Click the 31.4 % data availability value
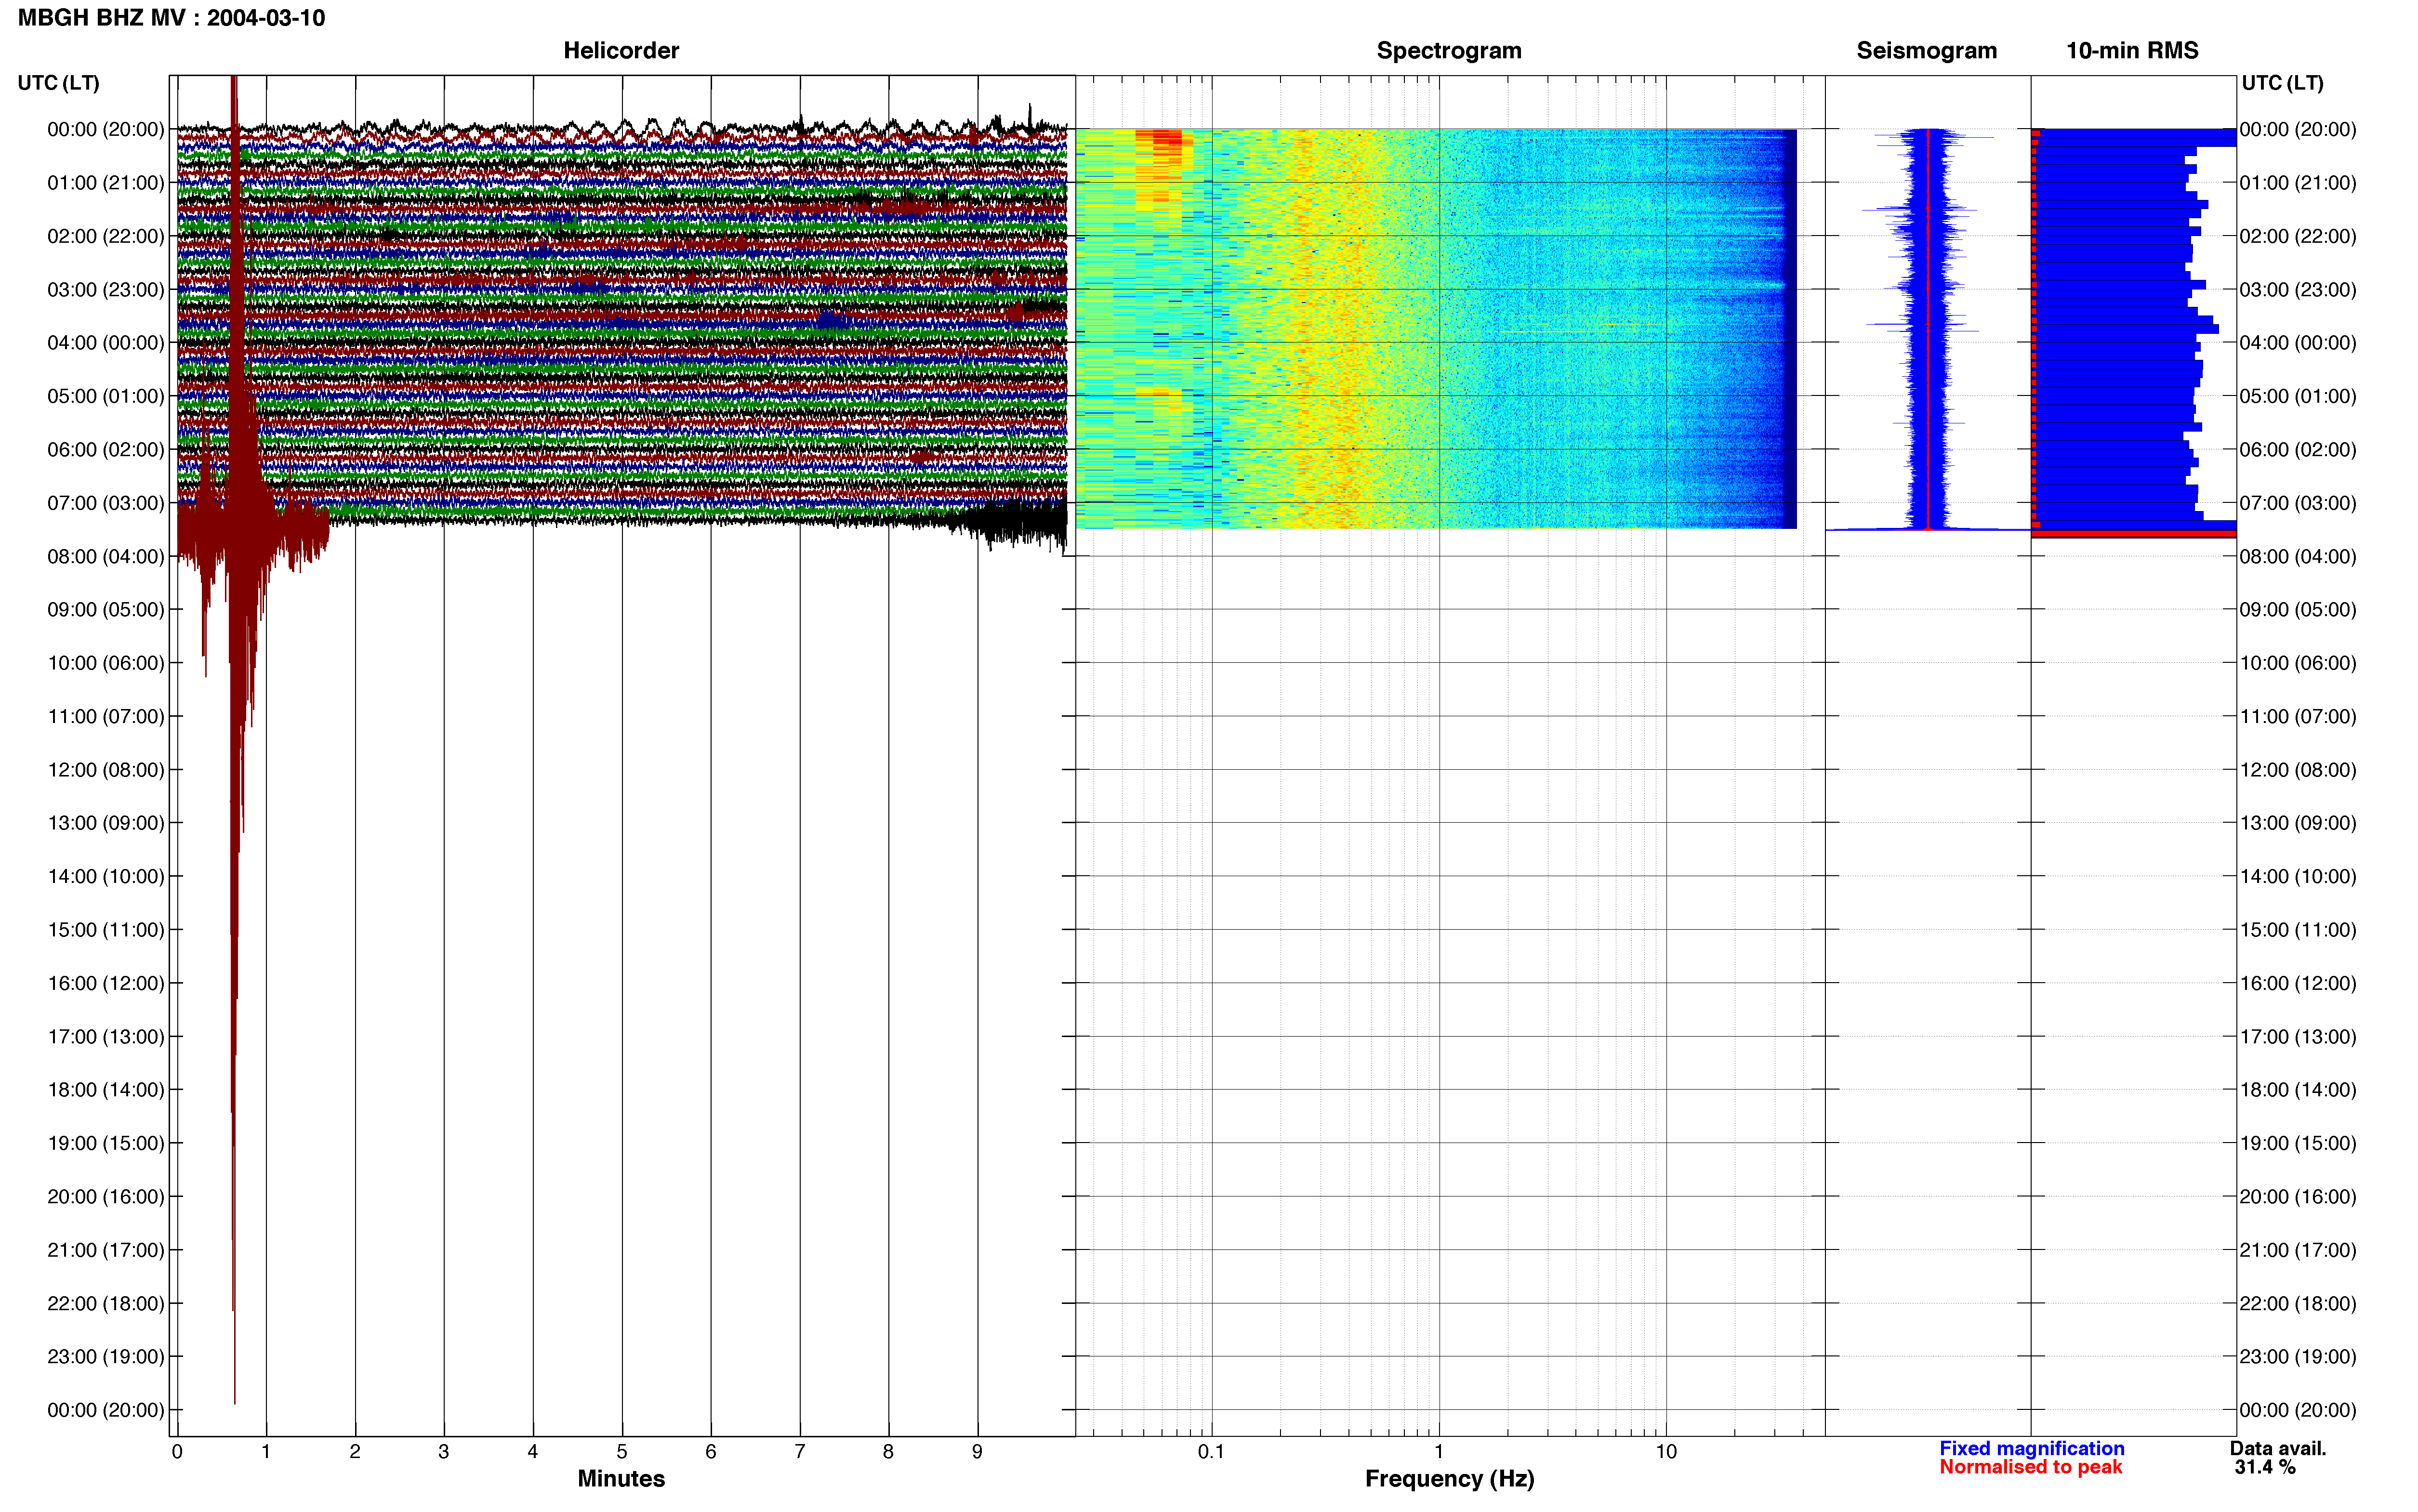This screenshot has width=2418, height=1512. coord(2265,1467)
